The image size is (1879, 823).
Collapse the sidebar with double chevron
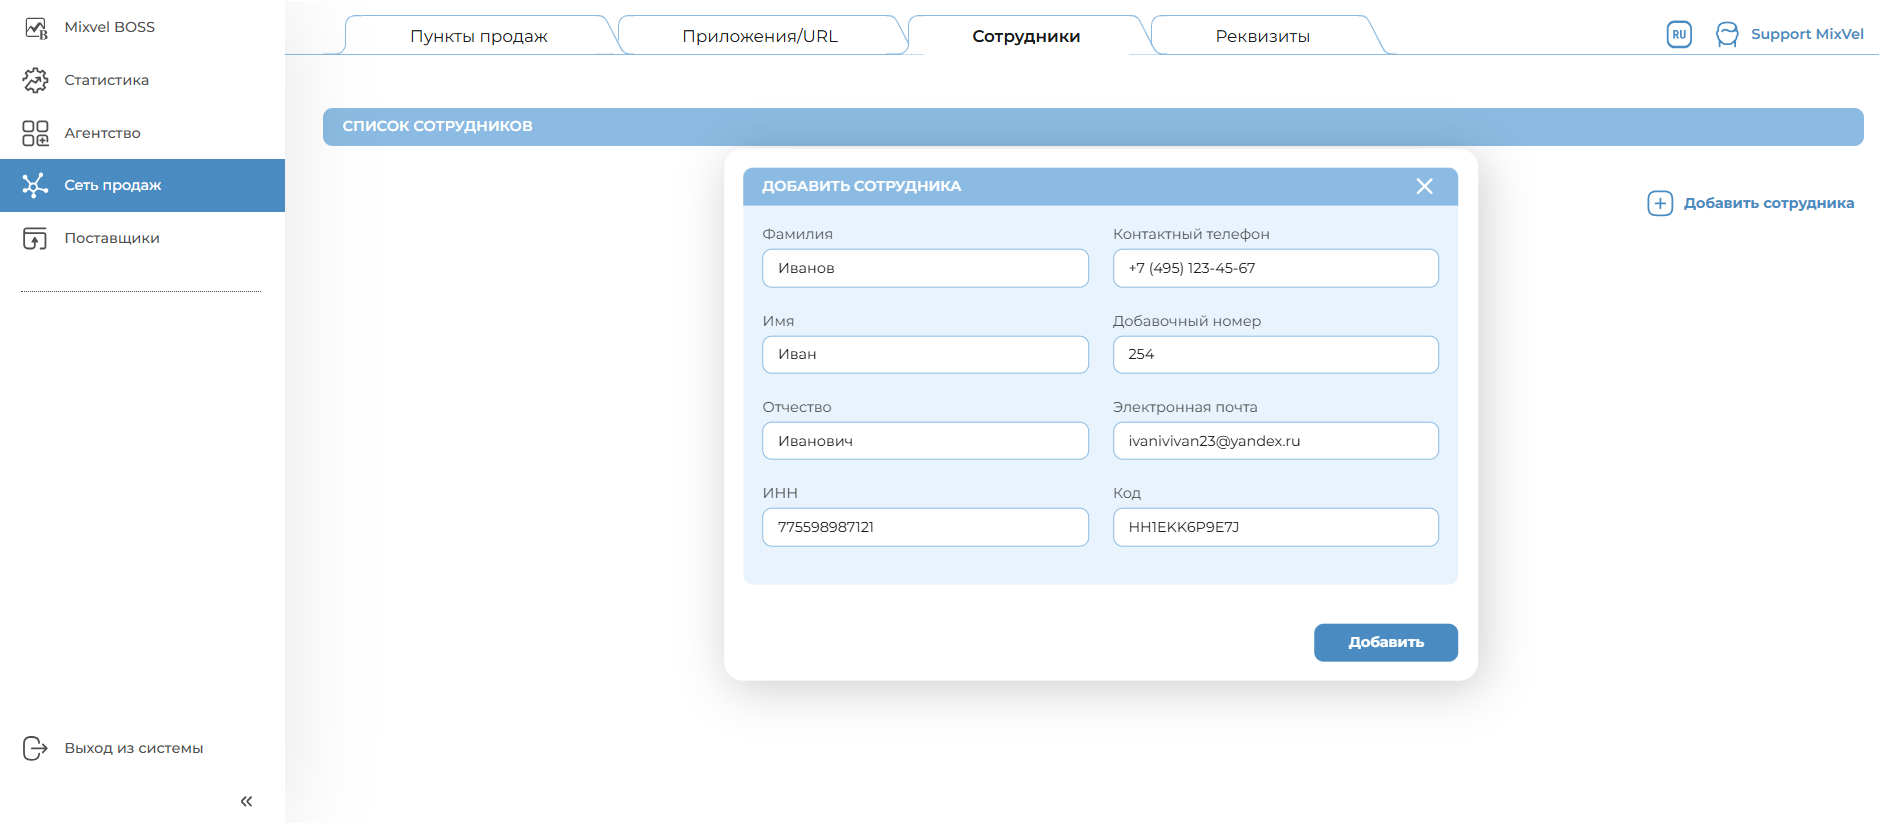[246, 801]
